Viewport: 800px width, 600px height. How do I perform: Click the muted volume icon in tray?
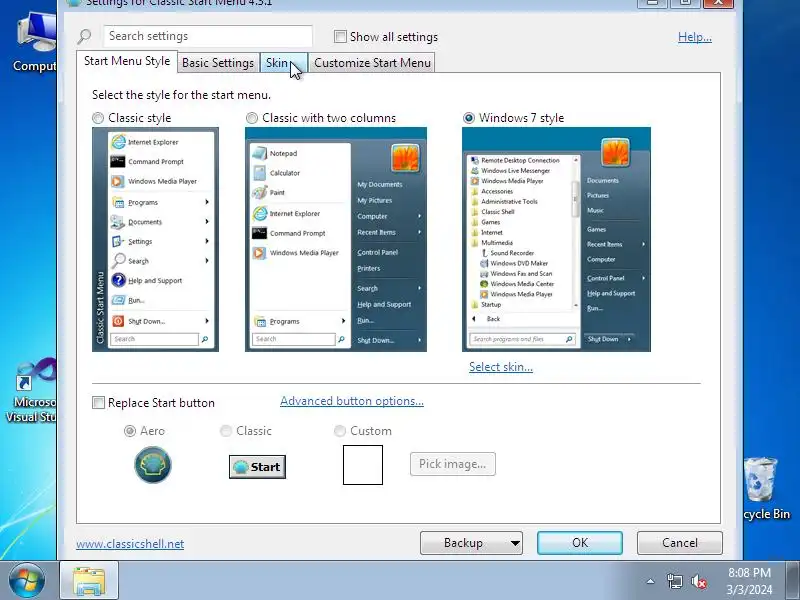point(698,581)
